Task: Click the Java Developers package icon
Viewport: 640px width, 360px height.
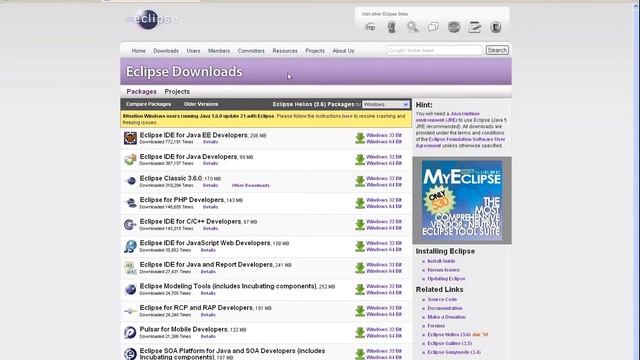Action: point(130,160)
